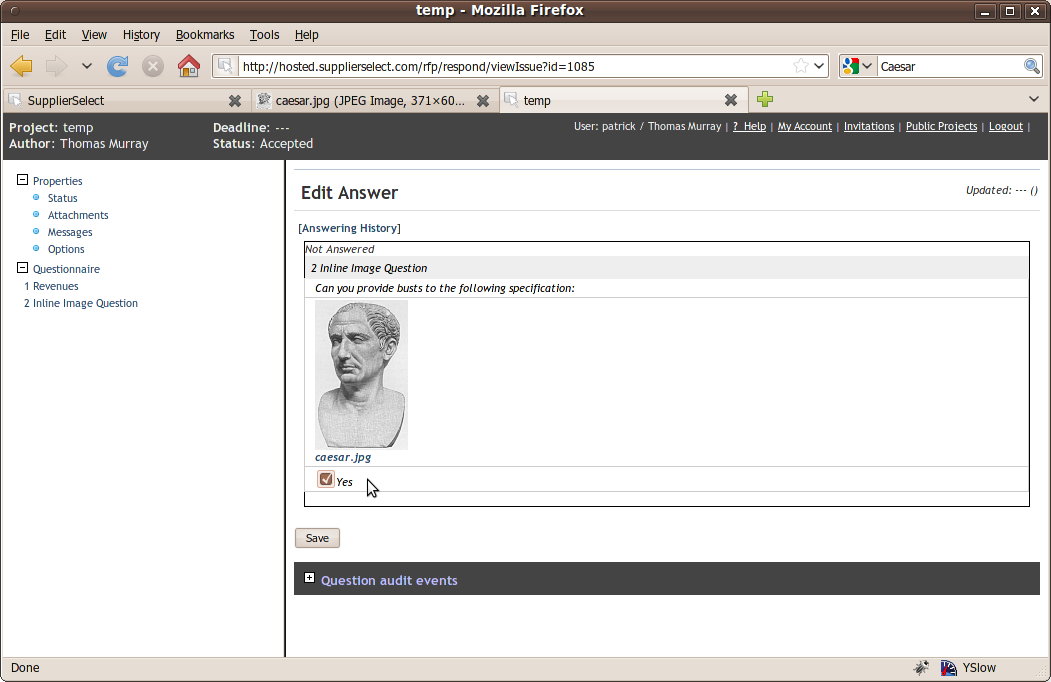Expand the Question audit events section

(309, 578)
